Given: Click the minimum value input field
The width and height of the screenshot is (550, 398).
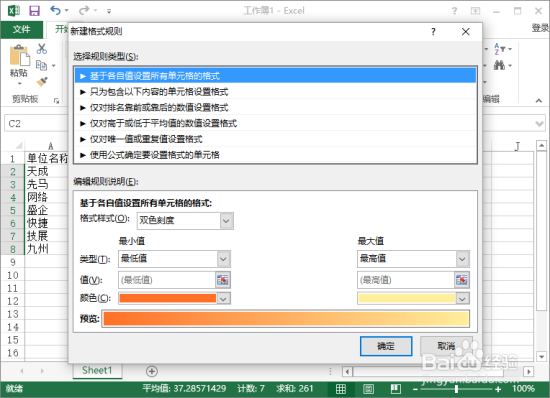Looking at the screenshot, I should click(x=167, y=280).
